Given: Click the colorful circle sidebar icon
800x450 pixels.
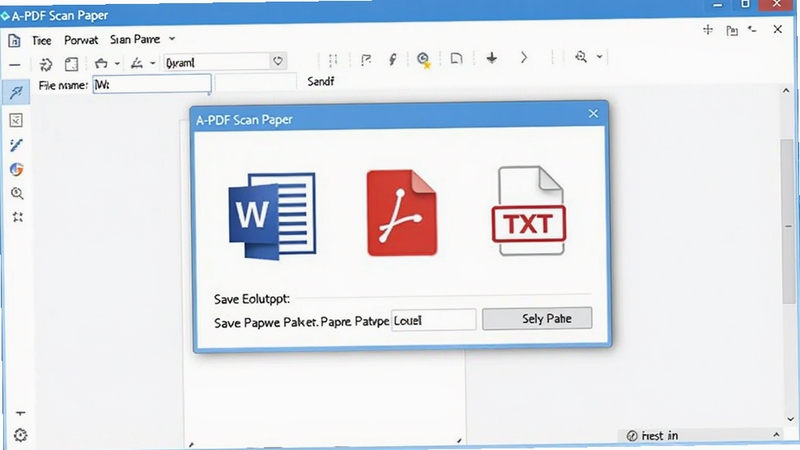Looking at the screenshot, I should click(x=16, y=169).
